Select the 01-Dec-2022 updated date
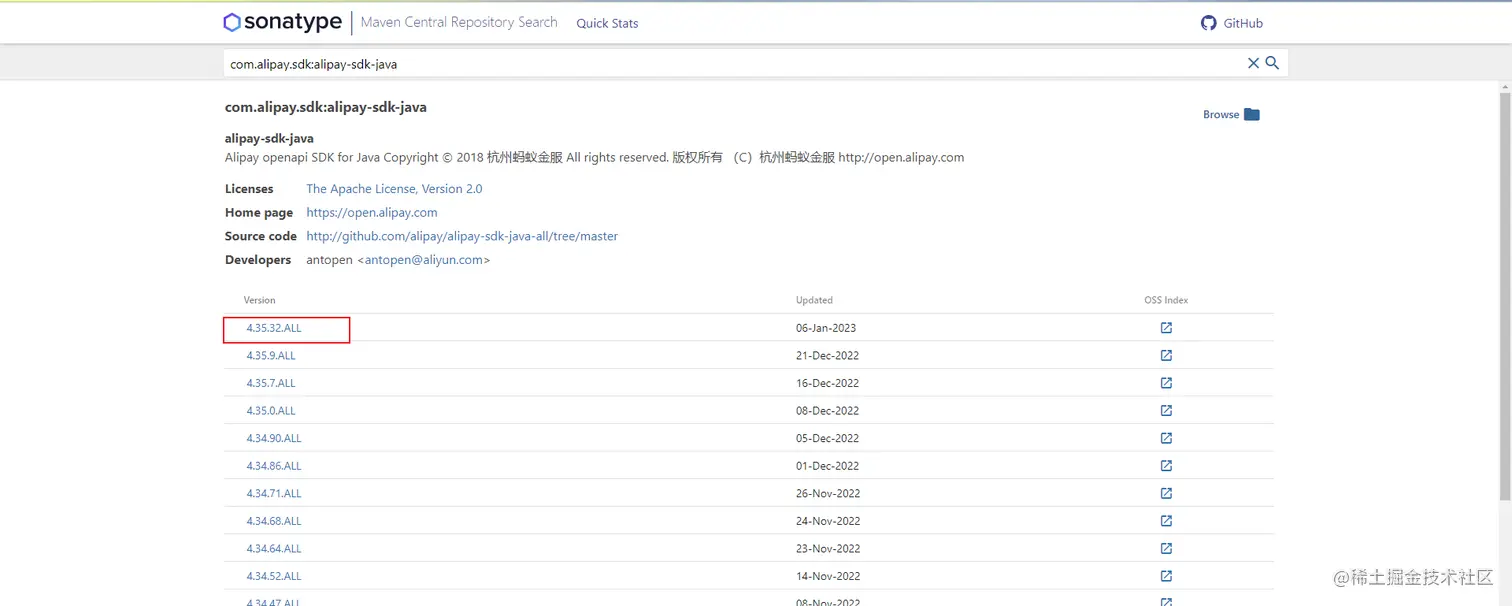This screenshot has width=1512, height=606. tap(827, 466)
